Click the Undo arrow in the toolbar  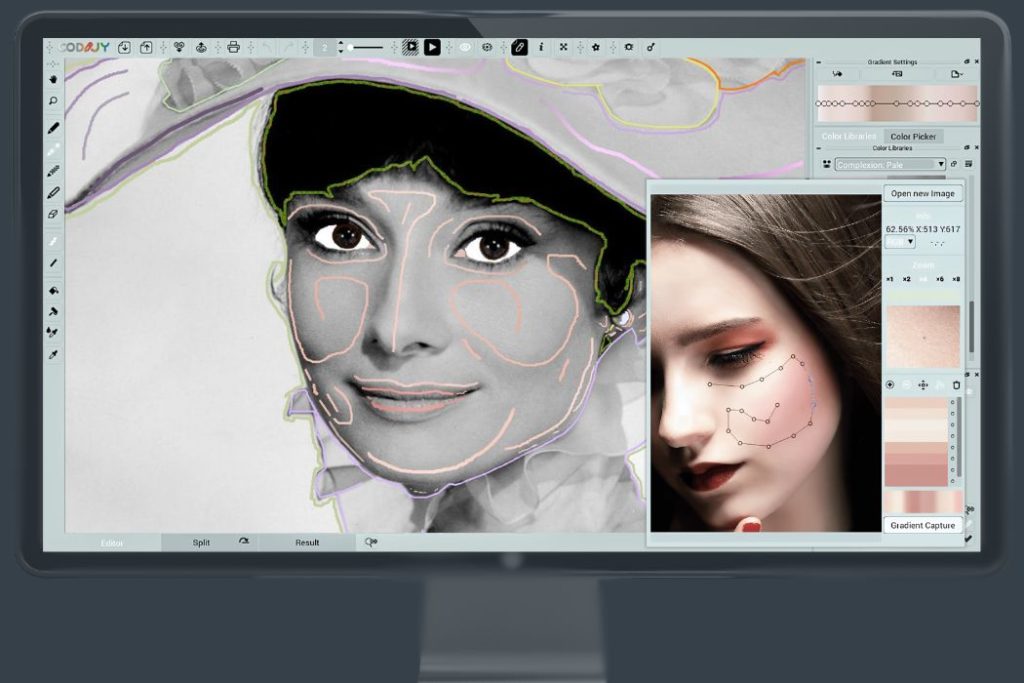click(265, 47)
